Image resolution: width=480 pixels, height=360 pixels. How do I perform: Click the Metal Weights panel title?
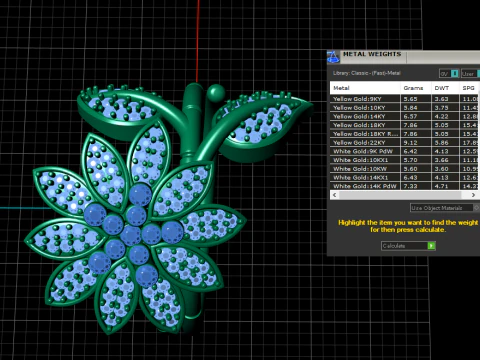[x=372, y=54]
